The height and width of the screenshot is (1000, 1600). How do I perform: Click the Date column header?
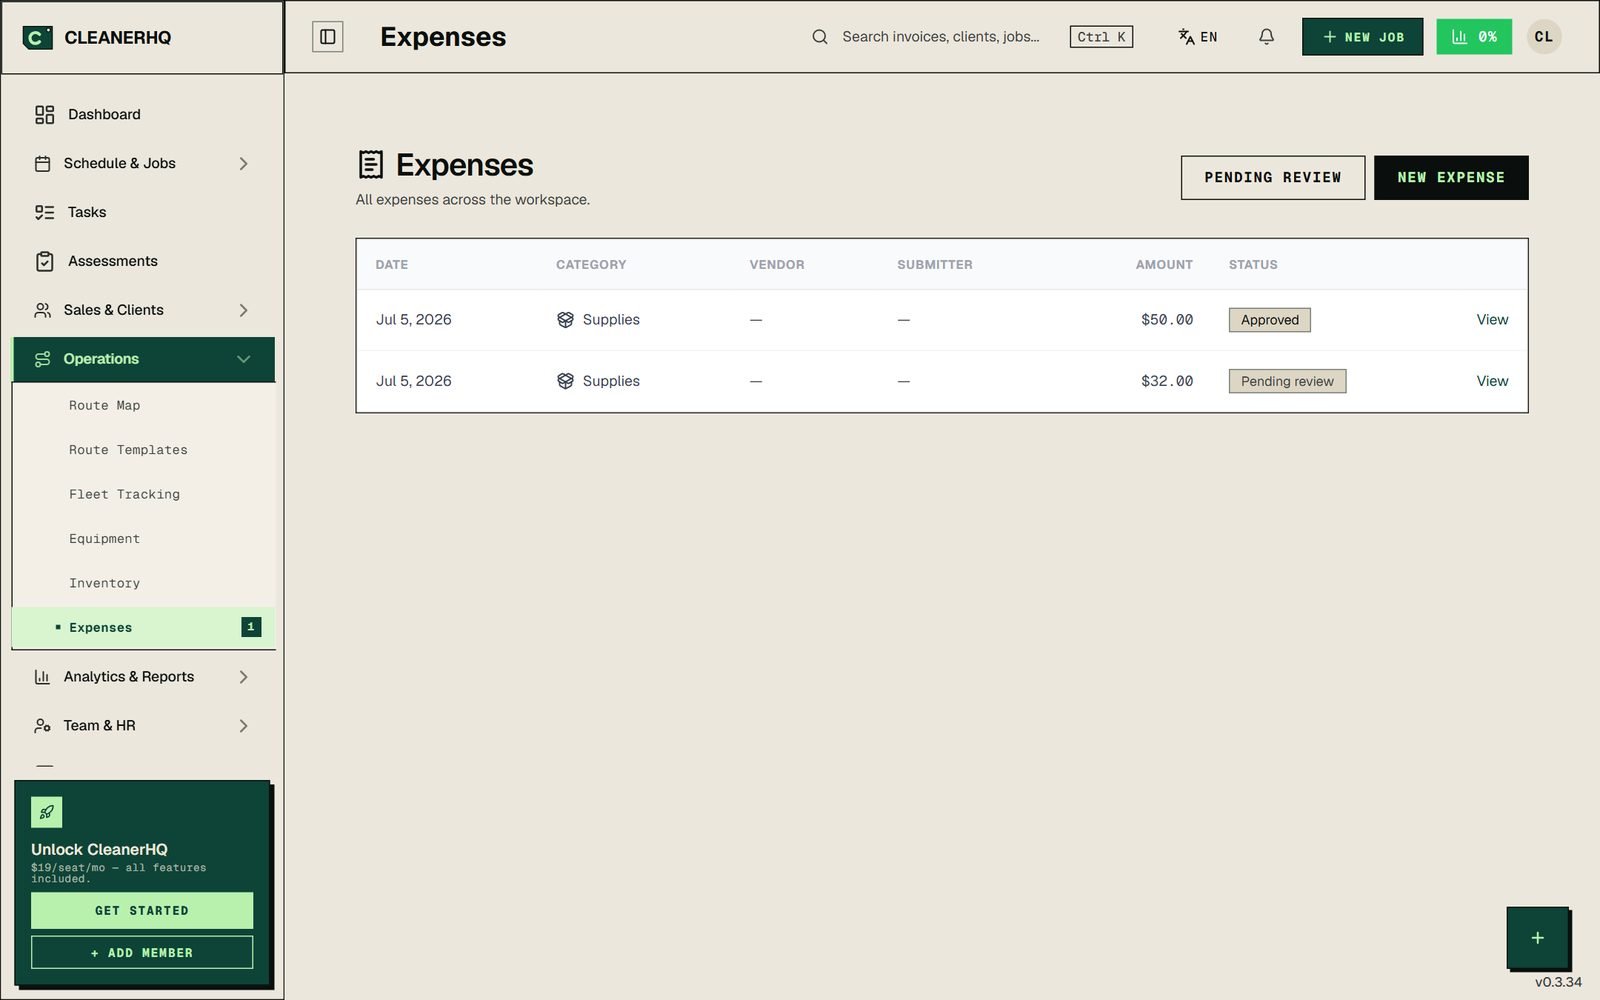tap(392, 265)
